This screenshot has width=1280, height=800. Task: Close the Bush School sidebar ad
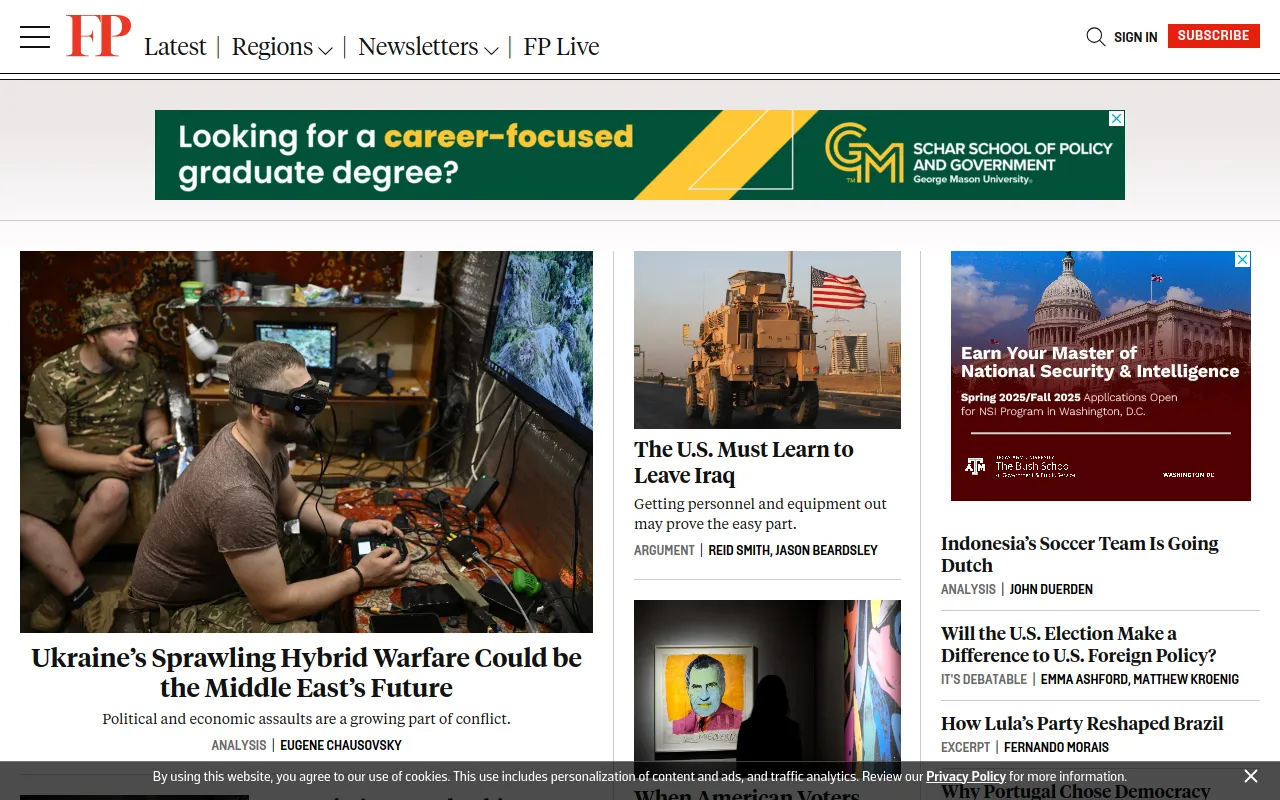point(1243,259)
